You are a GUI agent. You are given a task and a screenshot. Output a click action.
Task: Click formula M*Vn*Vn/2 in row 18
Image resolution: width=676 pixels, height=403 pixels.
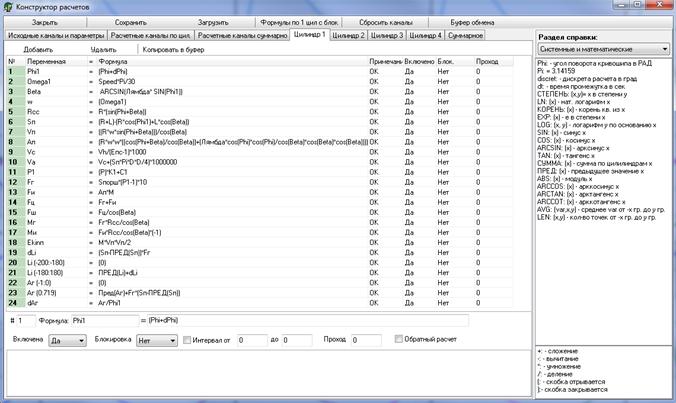tap(114, 243)
